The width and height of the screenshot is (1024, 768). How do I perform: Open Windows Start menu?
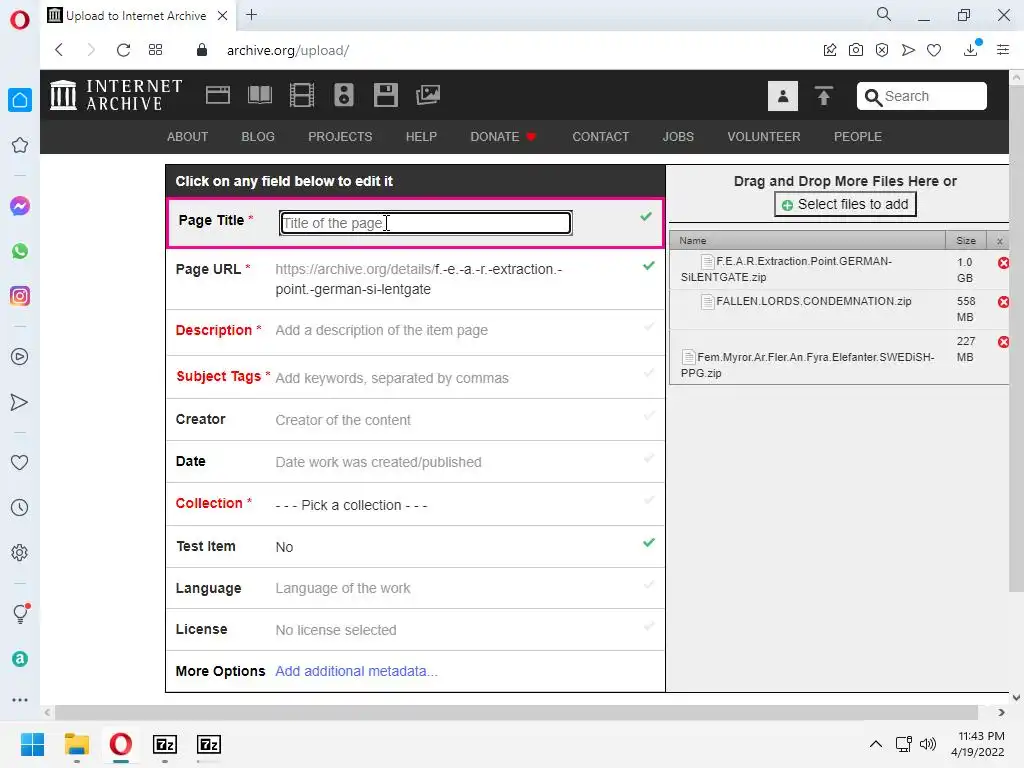(x=32, y=744)
